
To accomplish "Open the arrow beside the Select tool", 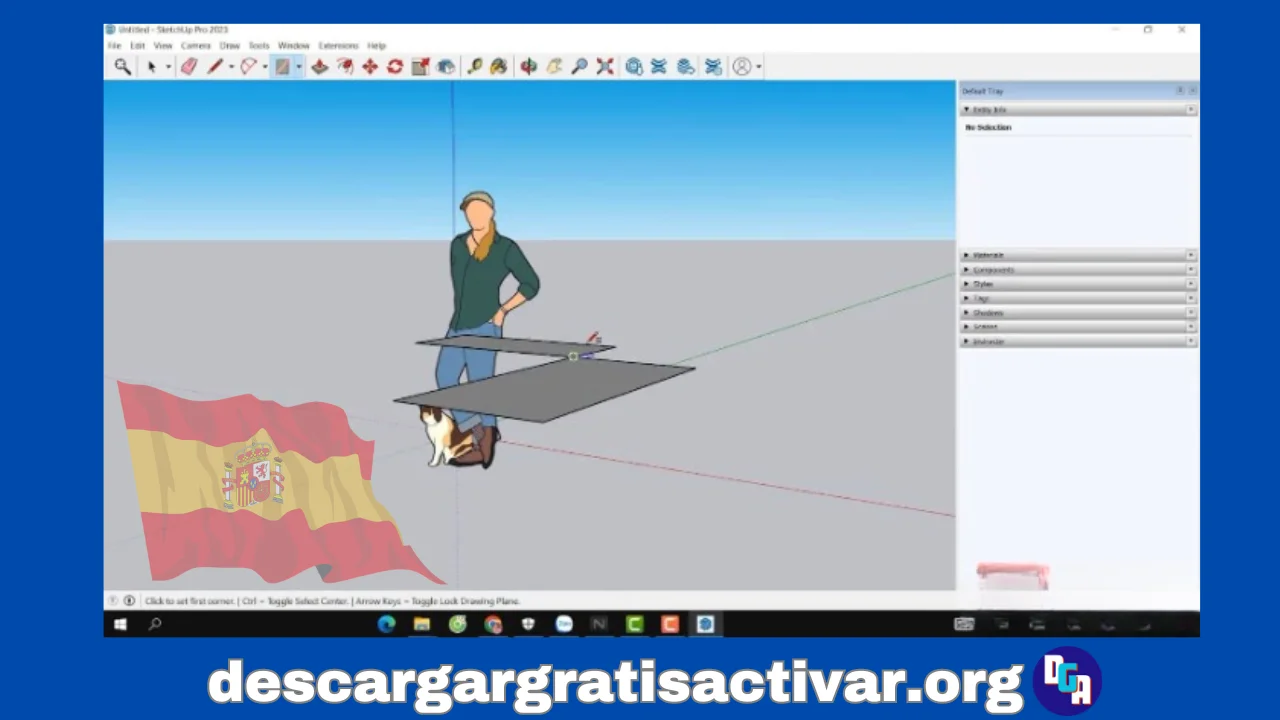I will pos(168,67).
